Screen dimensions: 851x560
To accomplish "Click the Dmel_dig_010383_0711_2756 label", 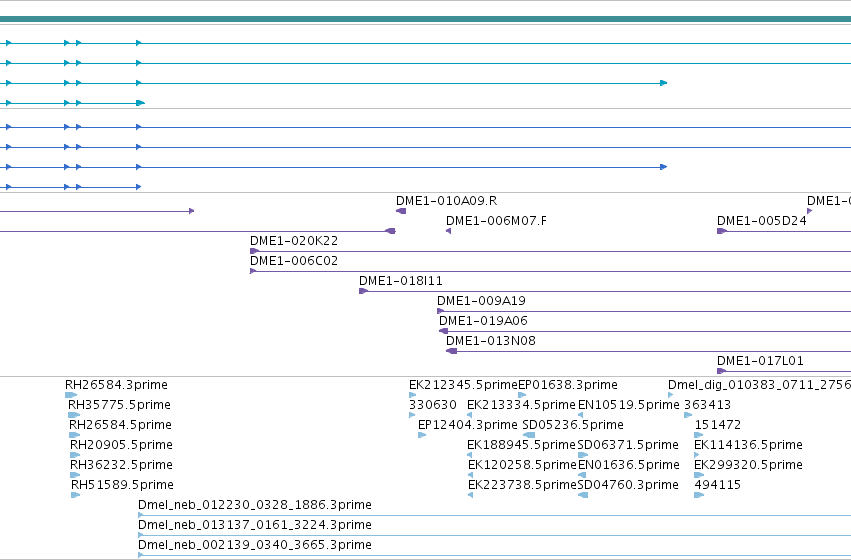I will 759,385.
